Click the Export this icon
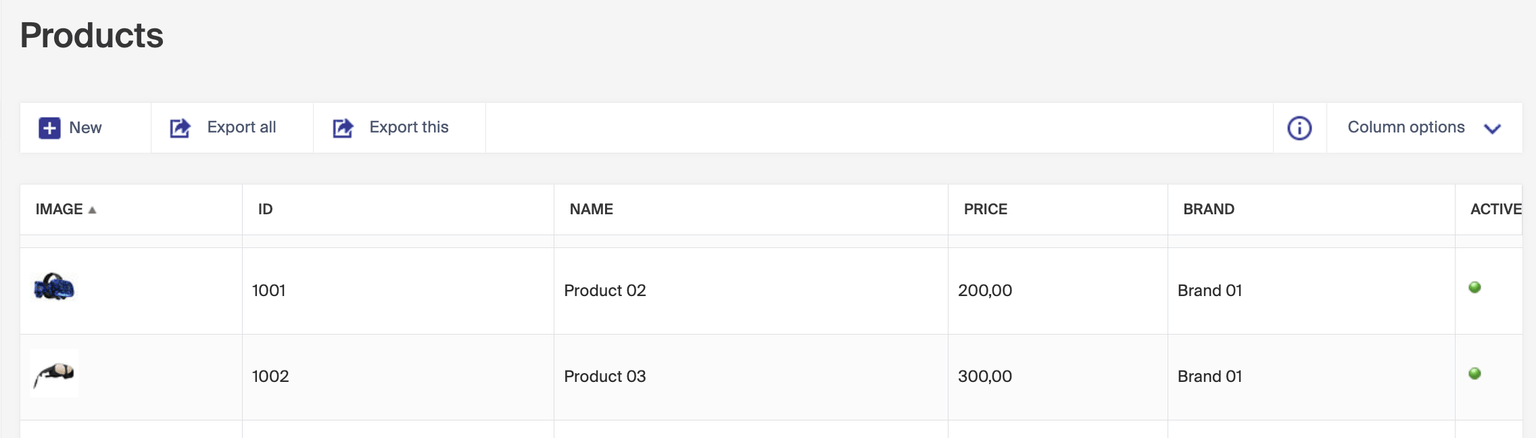This screenshot has height=438, width=1536. [x=343, y=128]
